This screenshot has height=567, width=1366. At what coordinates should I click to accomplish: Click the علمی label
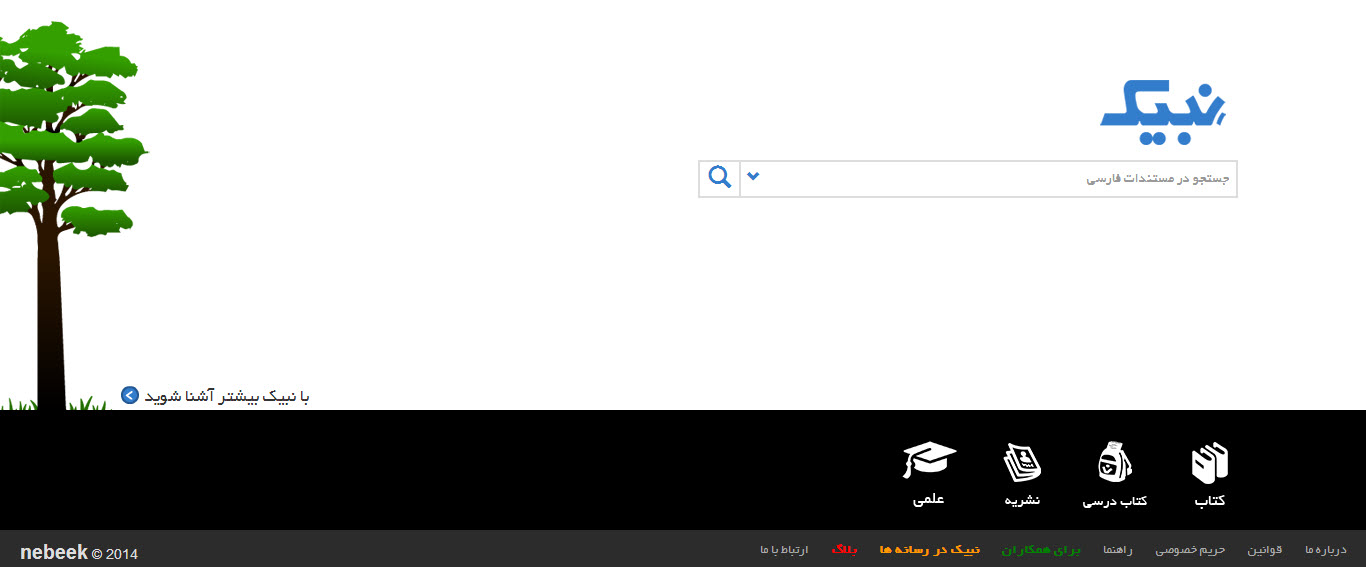[929, 499]
